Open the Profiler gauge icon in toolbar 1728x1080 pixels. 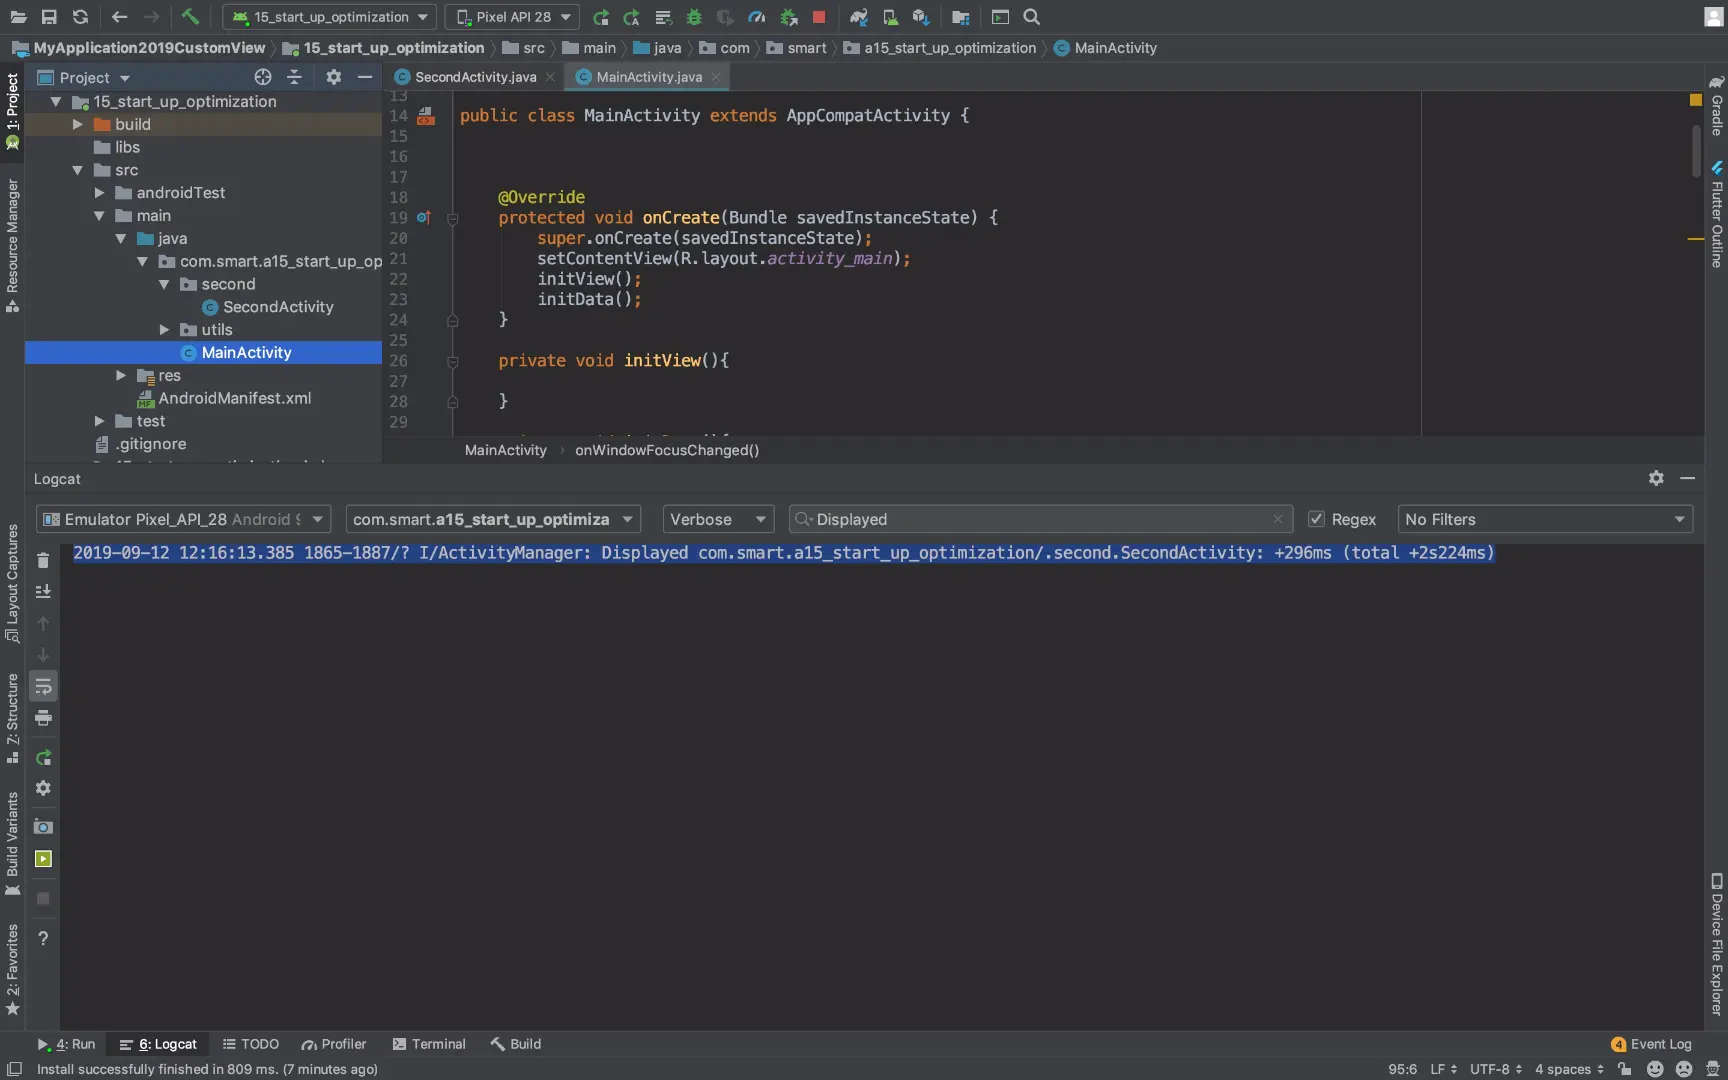point(757,17)
